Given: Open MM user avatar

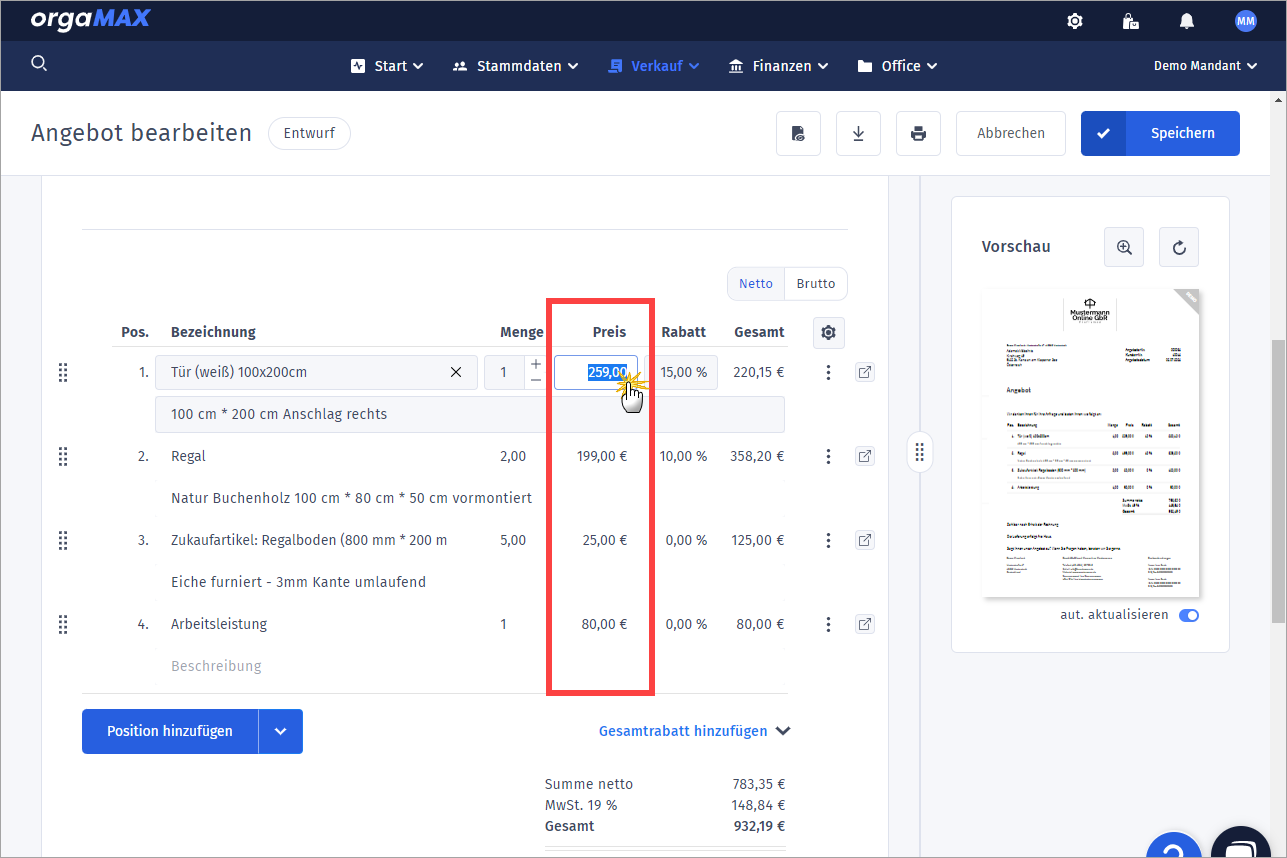Looking at the screenshot, I should [1245, 21].
